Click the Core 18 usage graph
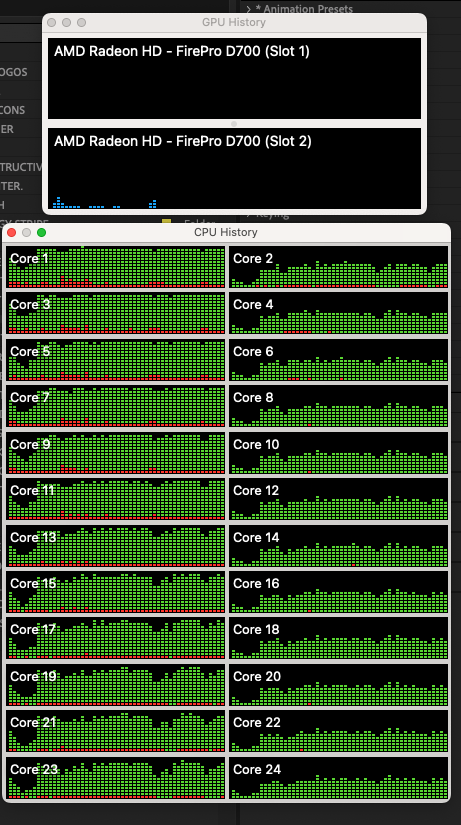 pos(338,638)
